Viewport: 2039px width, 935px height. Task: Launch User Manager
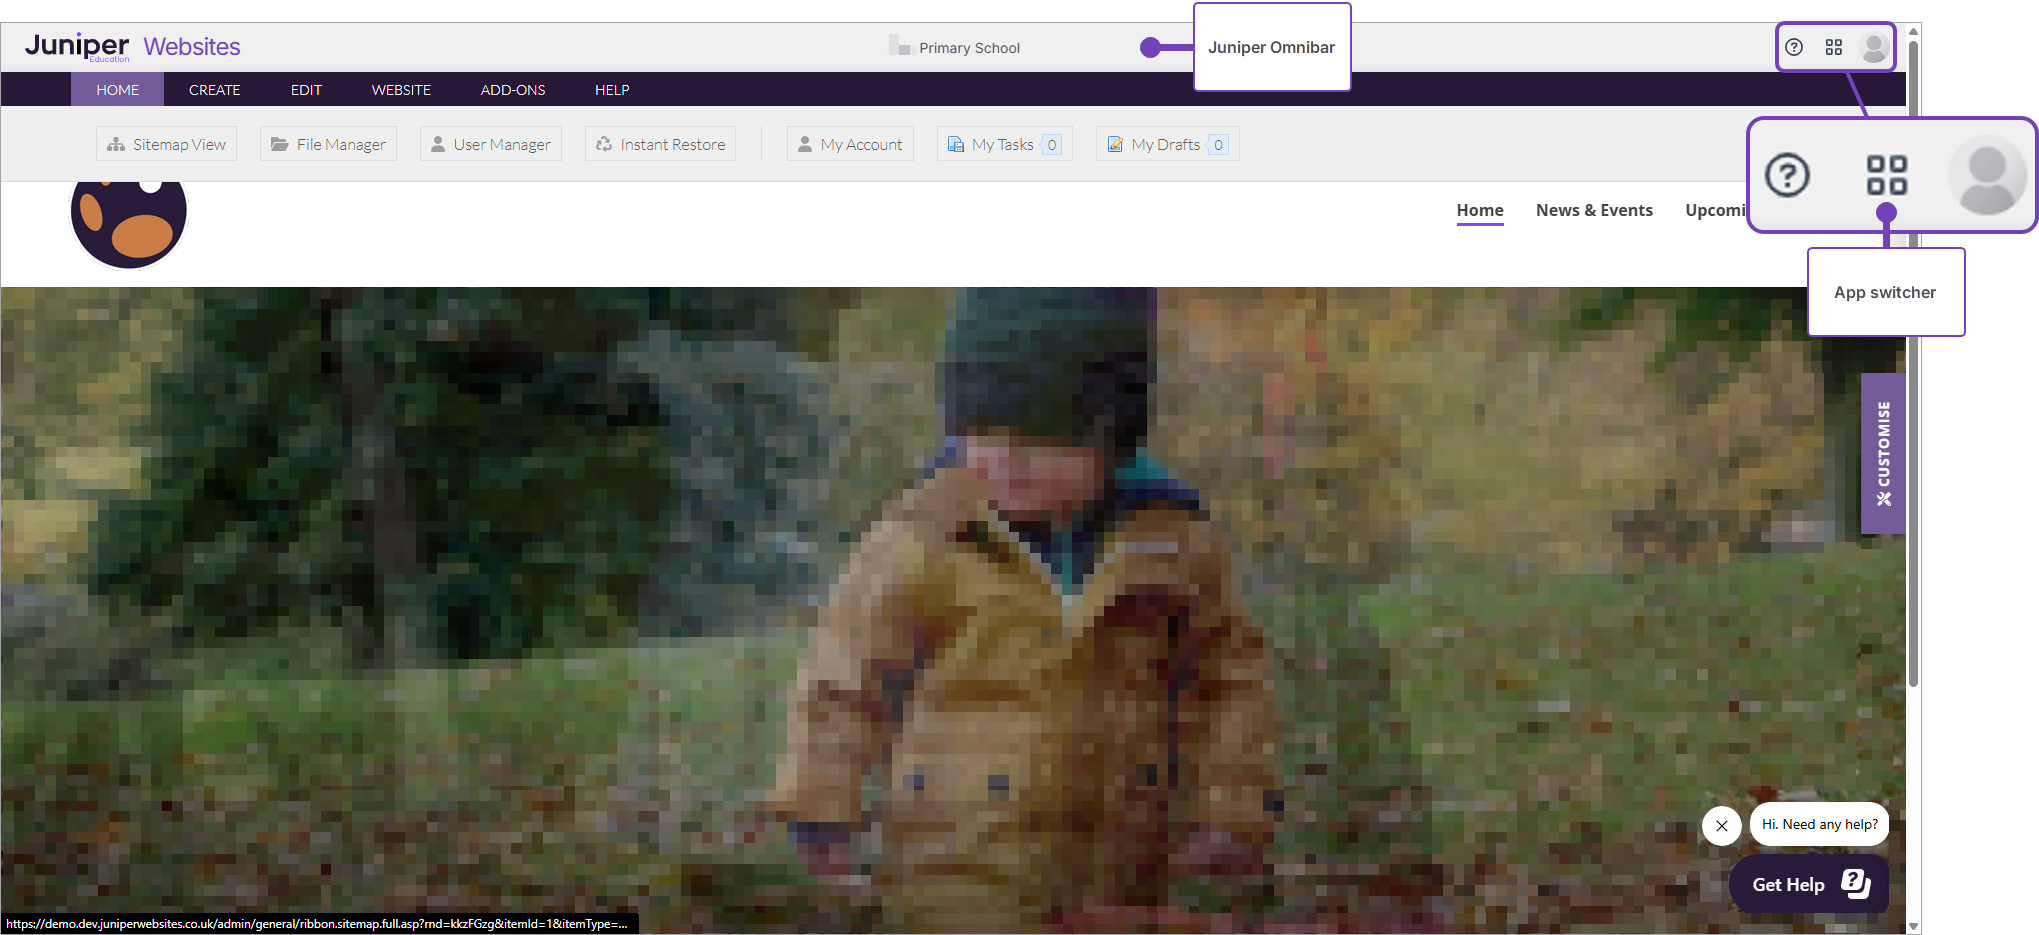[x=491, y=144]
